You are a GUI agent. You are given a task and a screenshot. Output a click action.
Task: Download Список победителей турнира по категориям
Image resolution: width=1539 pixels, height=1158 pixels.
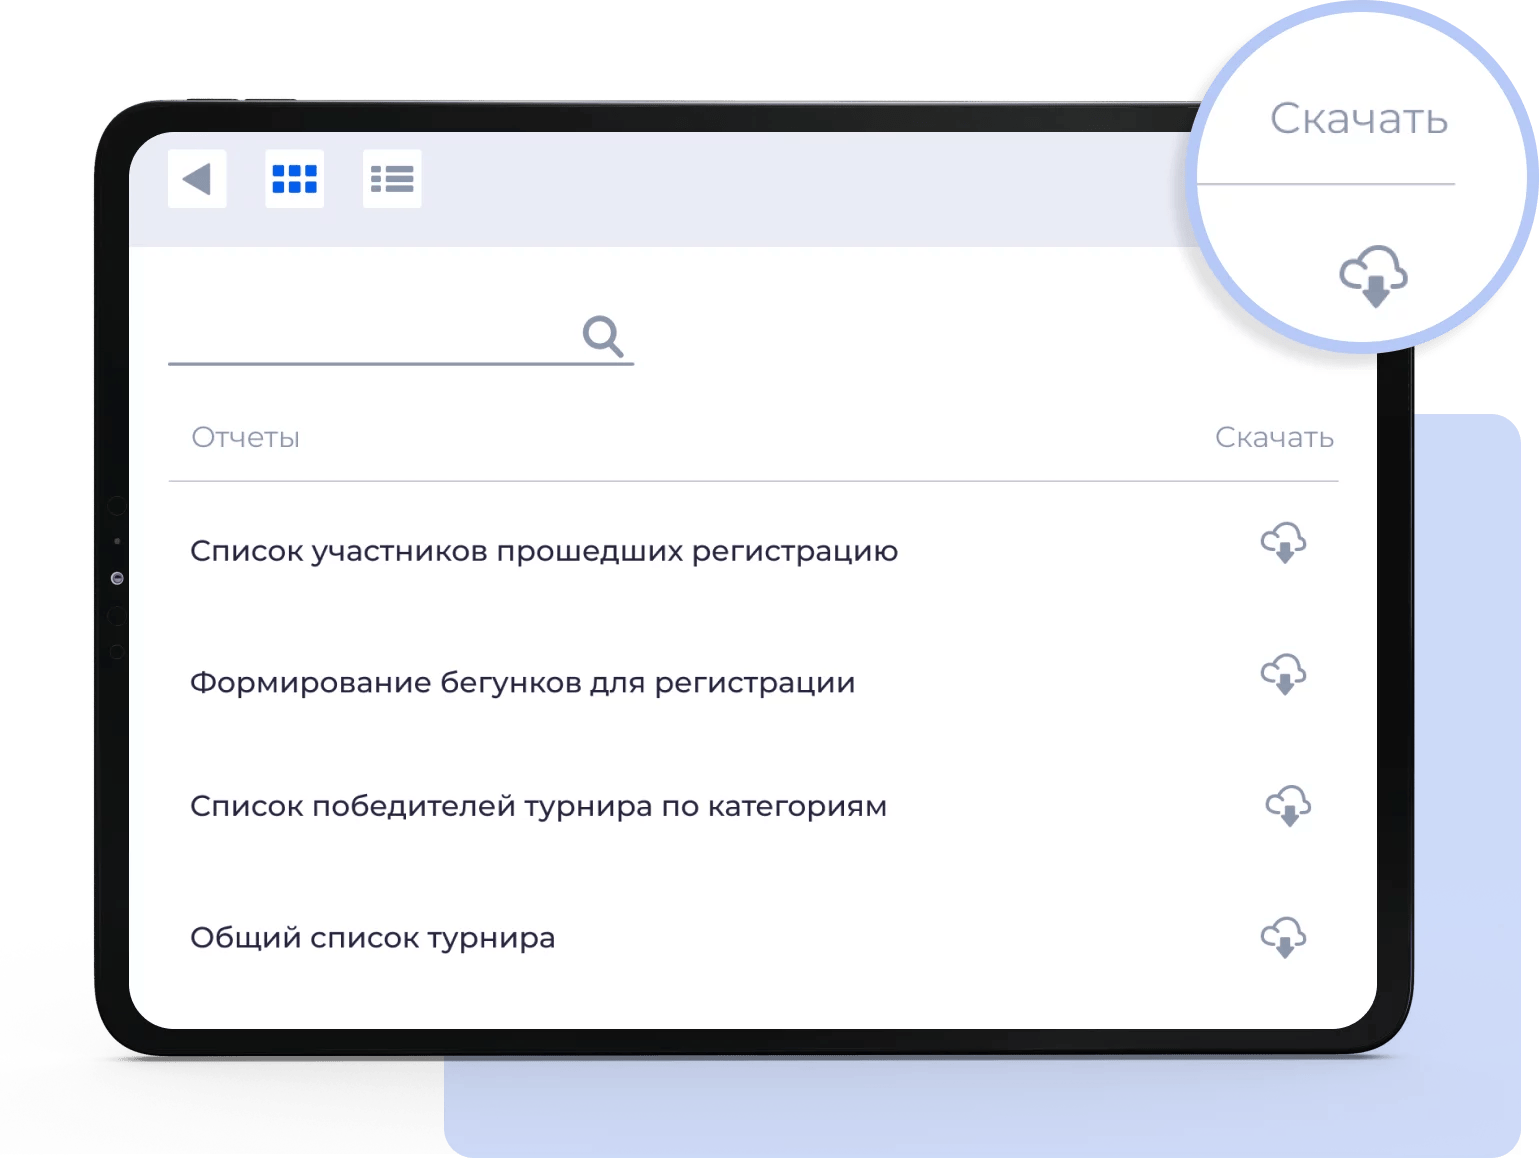click(x=1289, y=805)
